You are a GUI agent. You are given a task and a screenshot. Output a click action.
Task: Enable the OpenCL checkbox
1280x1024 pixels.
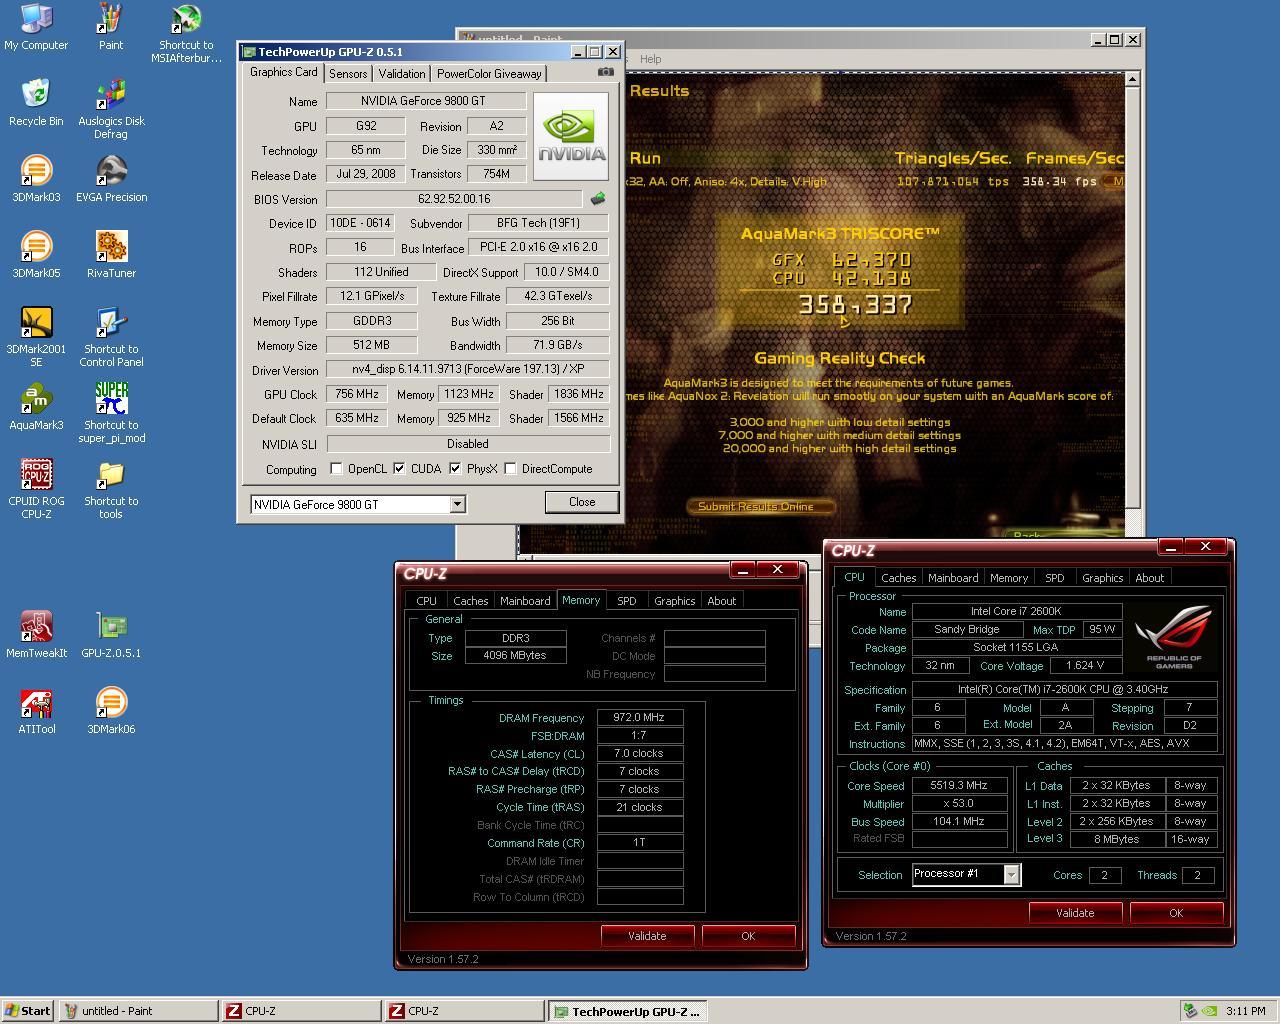(x=336, y=468)
